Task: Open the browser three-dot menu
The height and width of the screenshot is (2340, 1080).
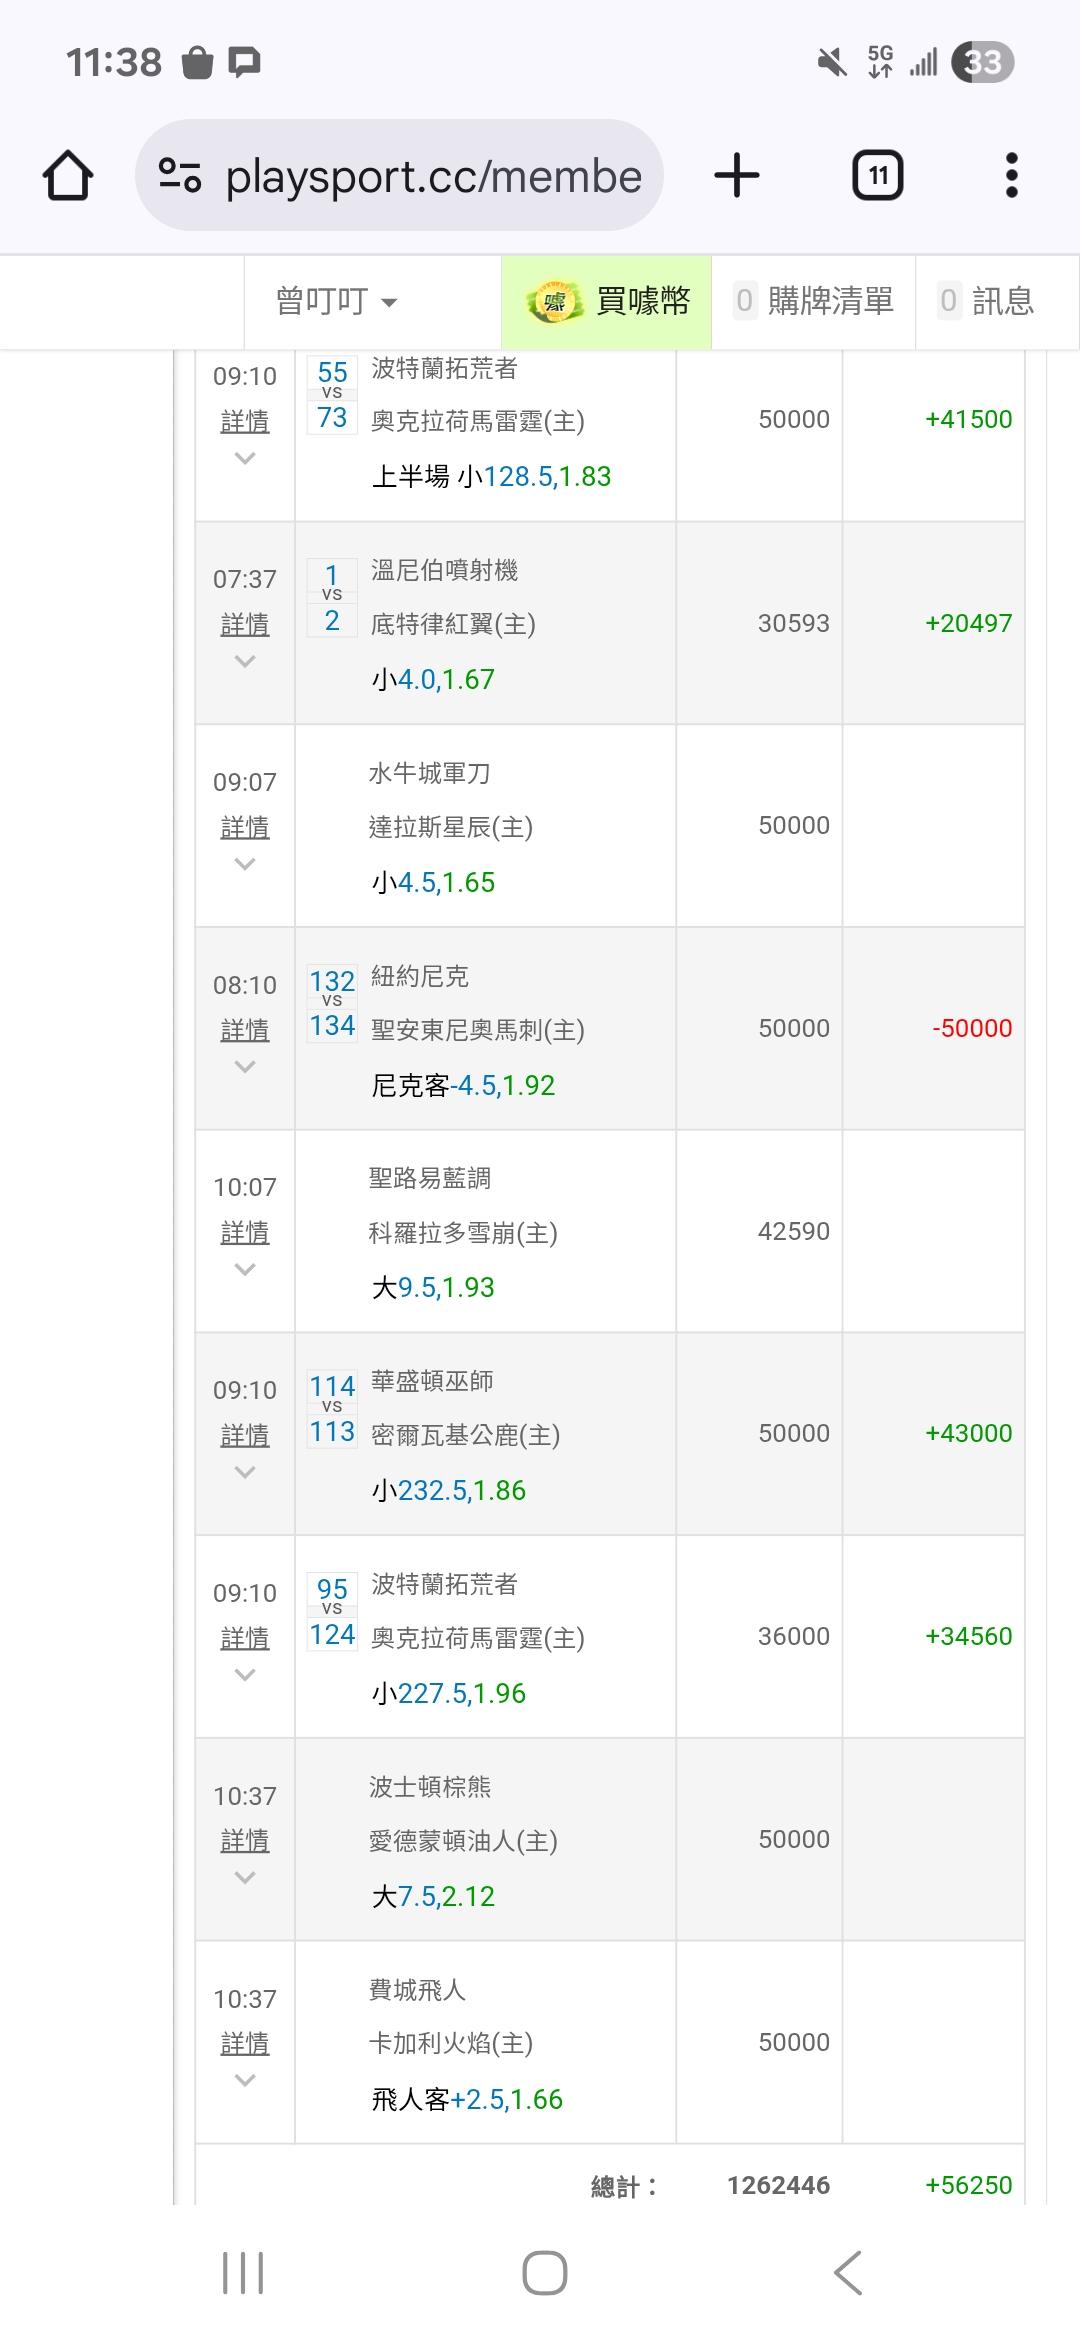Action: click(x=1011, y=176)
